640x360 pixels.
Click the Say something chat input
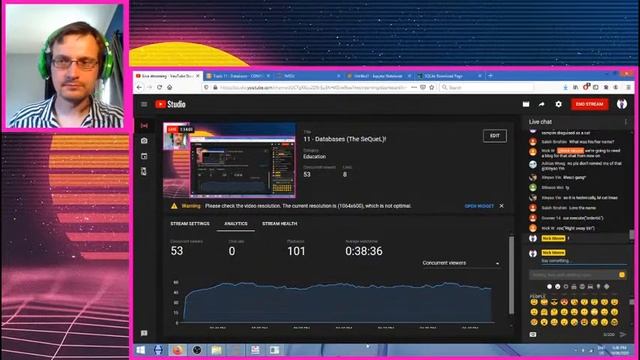coord(584,261)
